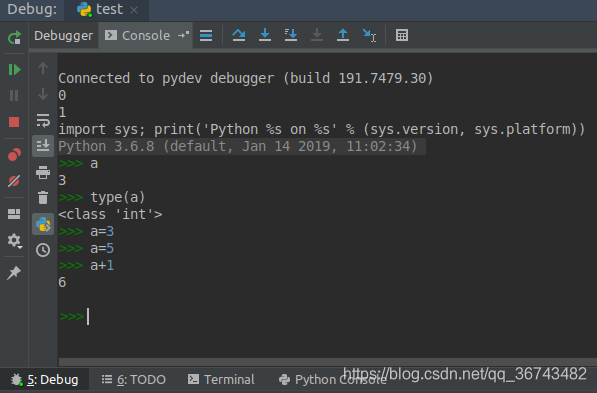Open debugger settings gear

(x=14, y=241)
